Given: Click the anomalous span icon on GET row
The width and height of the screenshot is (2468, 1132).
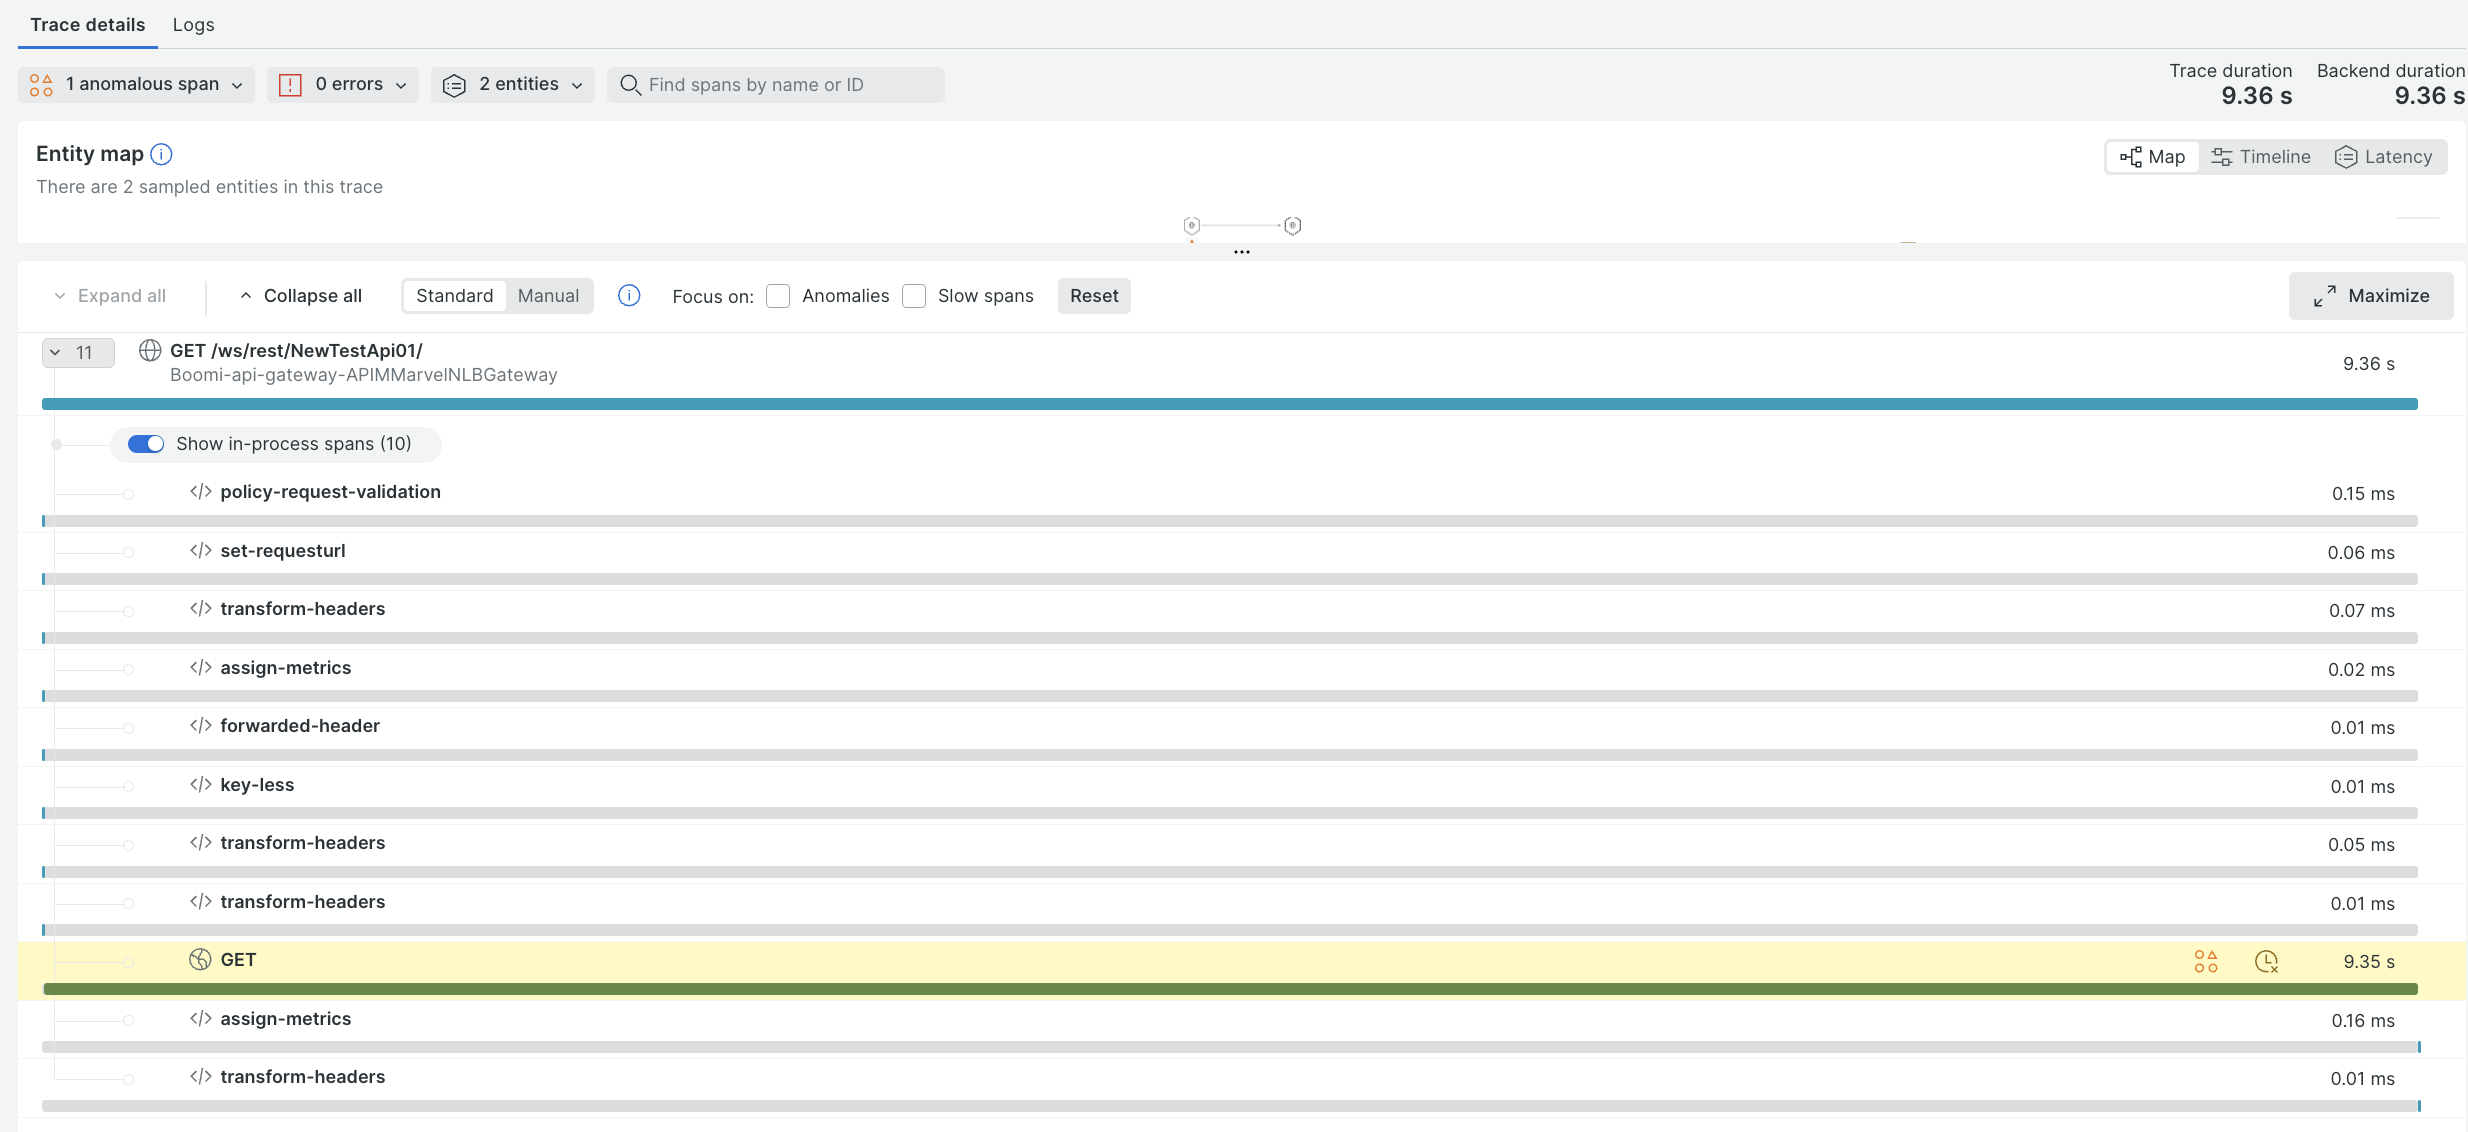Looking at the screenshot, I should coord(2206,961).
